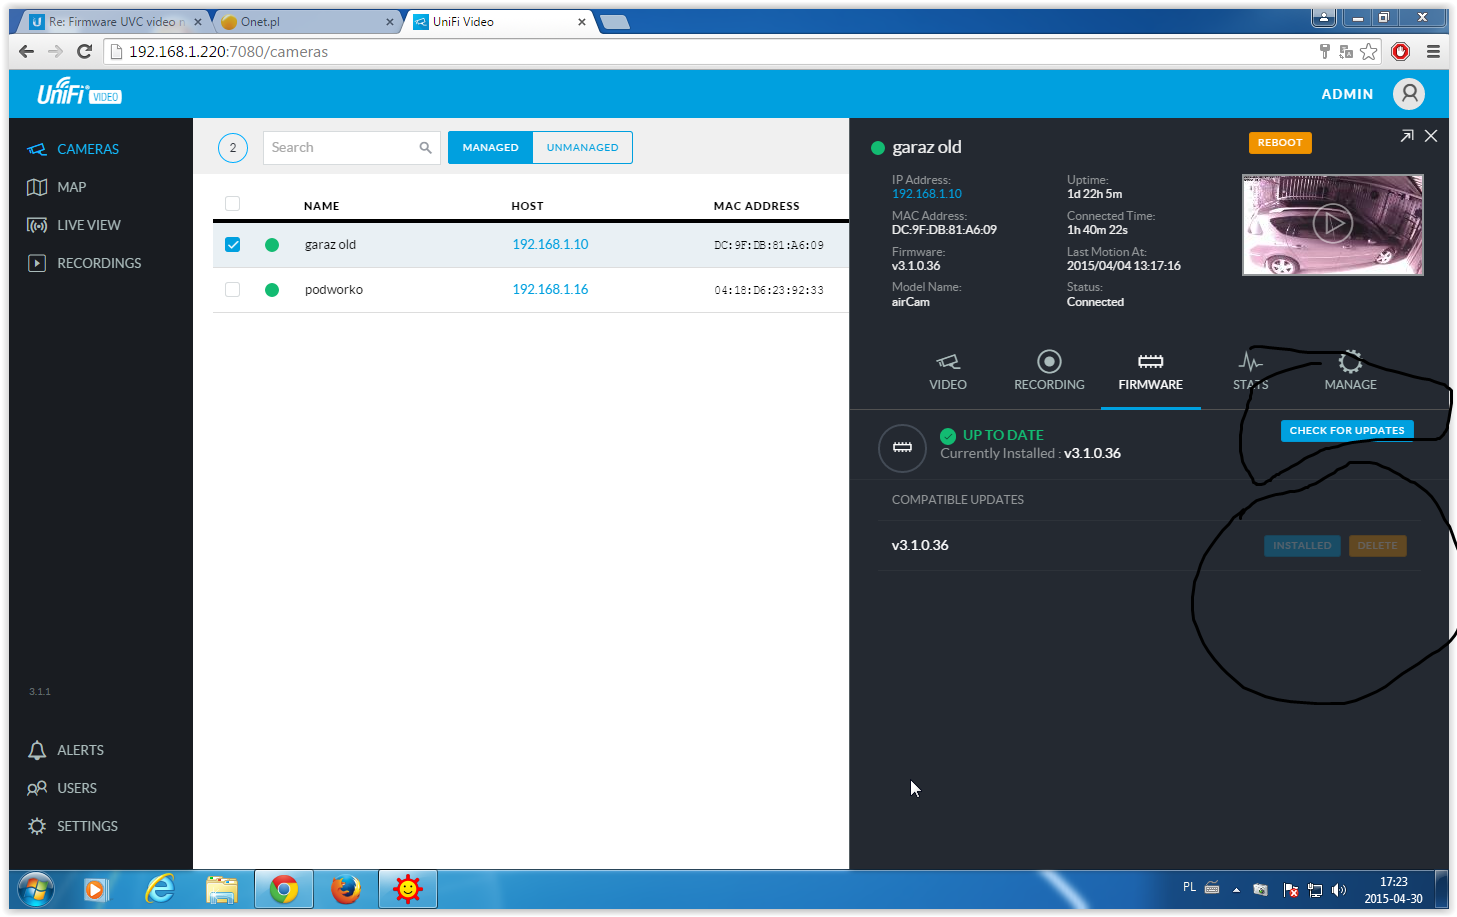Open Alerts in sidebar

[65, 750]
